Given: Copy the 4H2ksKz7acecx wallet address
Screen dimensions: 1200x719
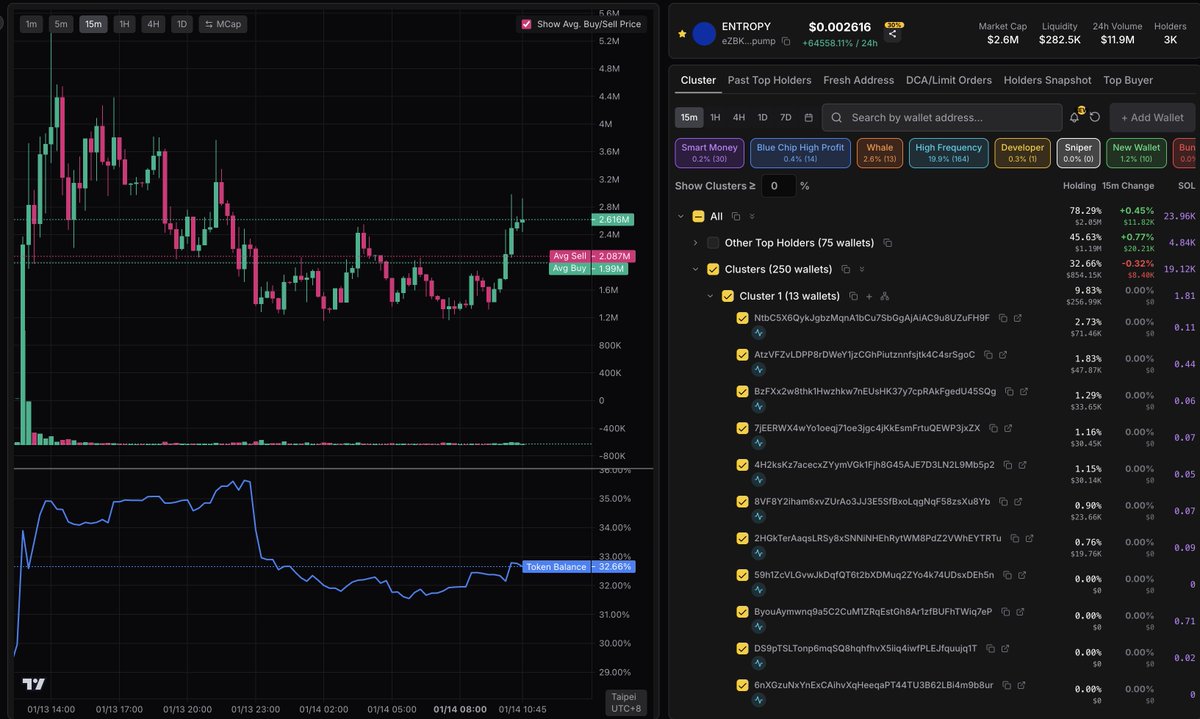Looking at the screenshot, I should point(1007,465).
